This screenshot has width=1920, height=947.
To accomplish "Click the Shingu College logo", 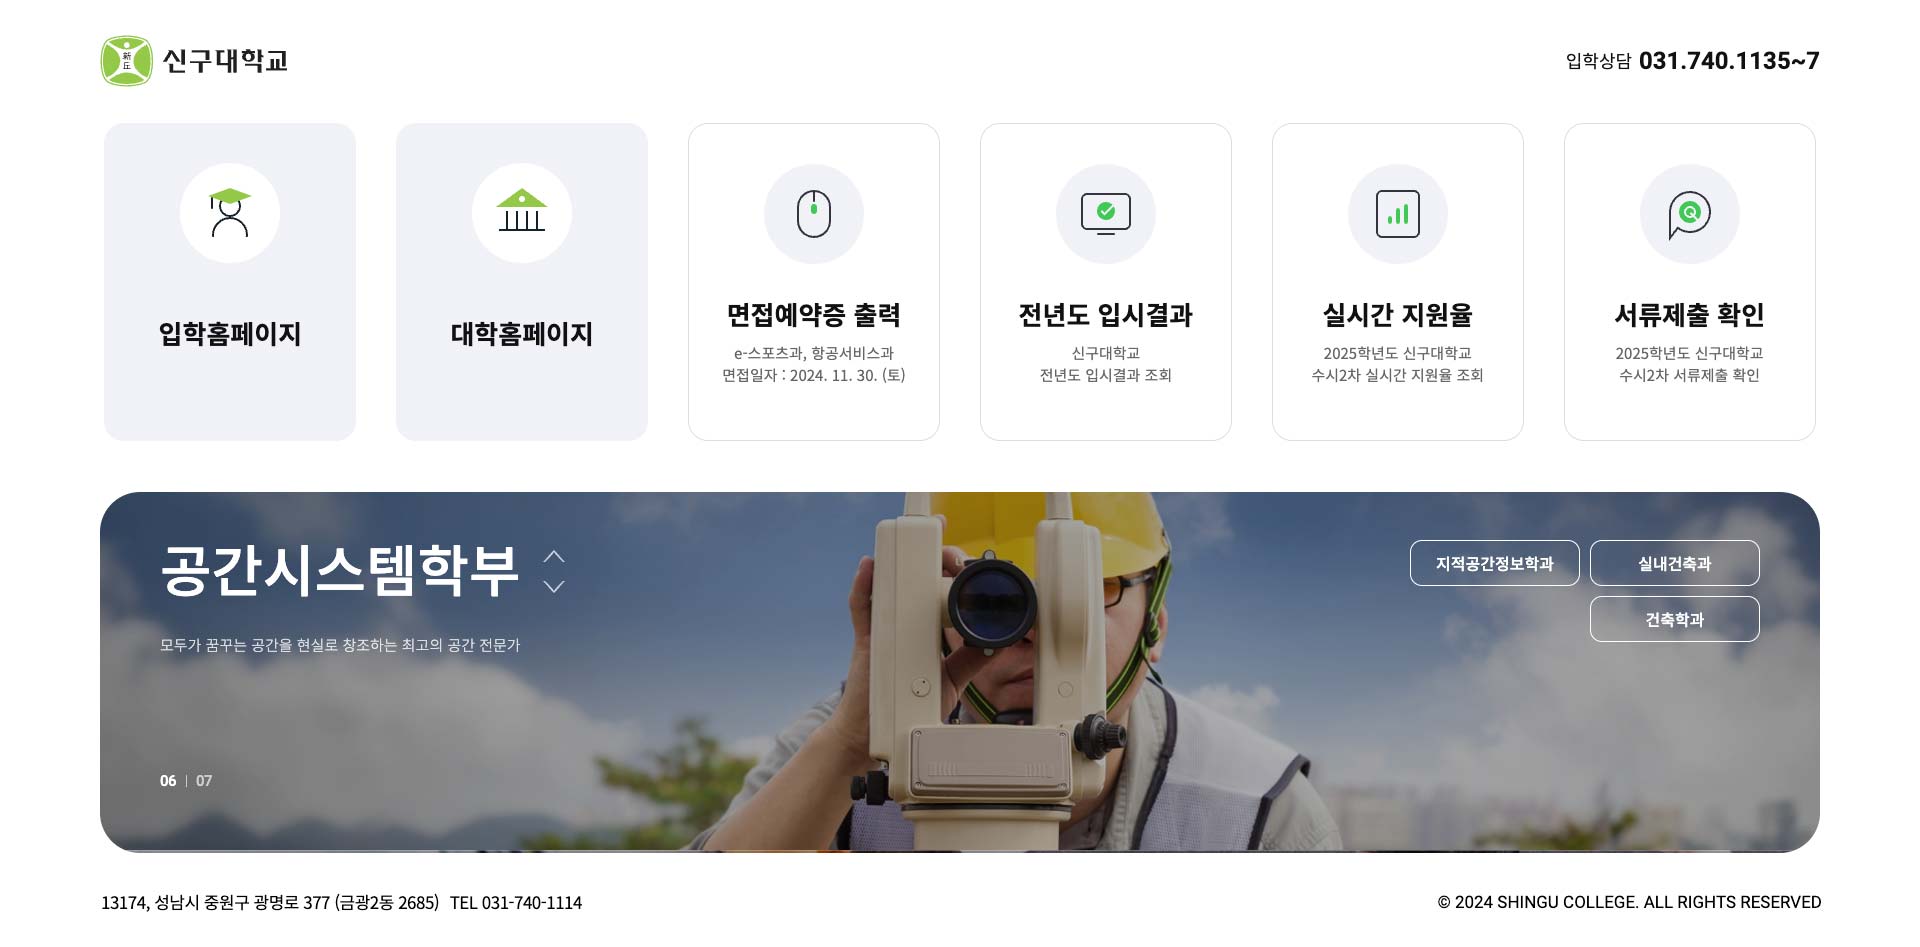I will tap(195, 61).
